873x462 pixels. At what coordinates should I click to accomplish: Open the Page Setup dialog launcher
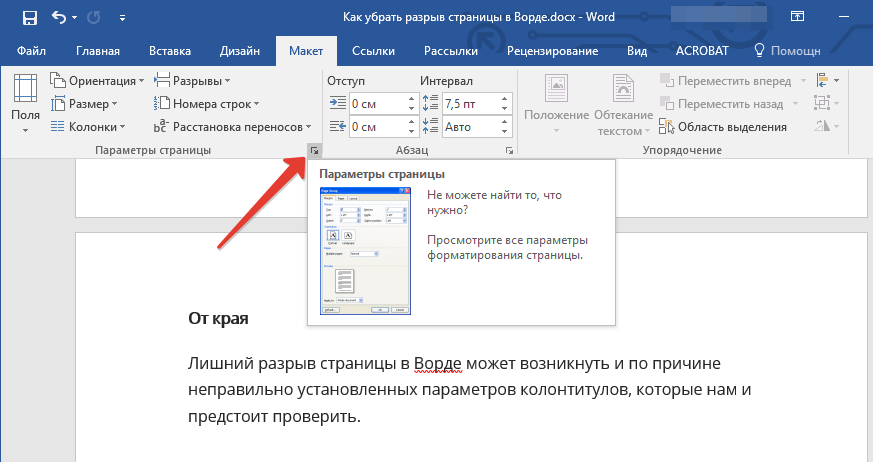click(315, 150)
